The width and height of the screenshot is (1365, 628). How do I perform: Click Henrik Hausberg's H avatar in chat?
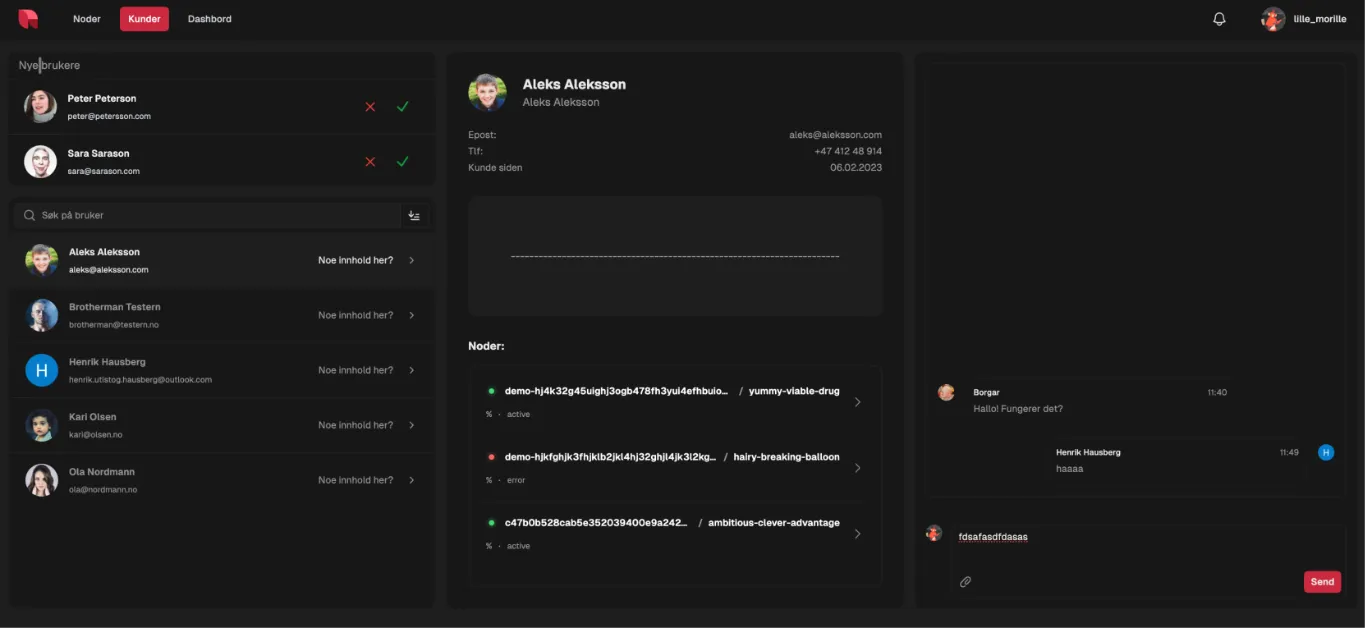pos(1326,452)
